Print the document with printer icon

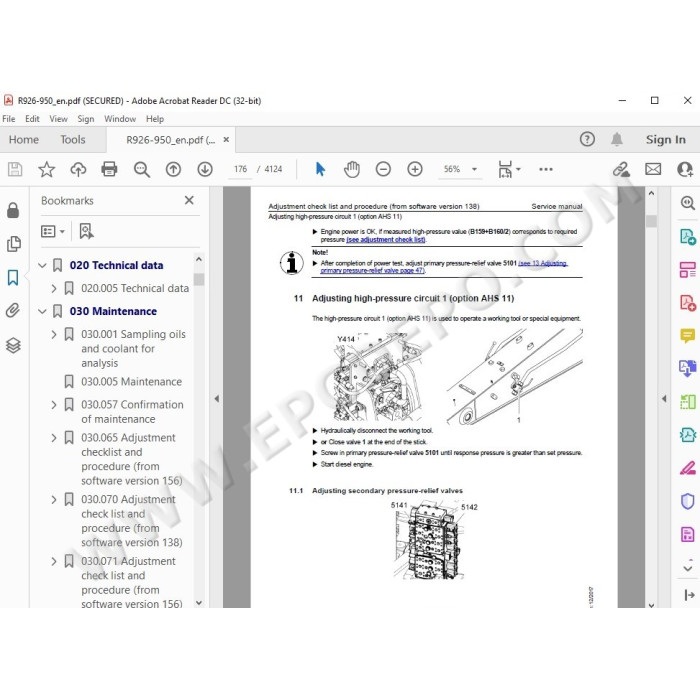point(109,169)
